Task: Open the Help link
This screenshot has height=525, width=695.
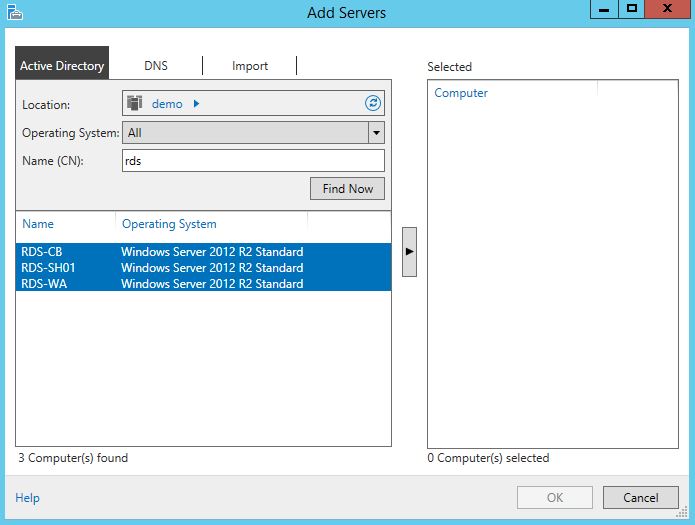Action: 27,498
